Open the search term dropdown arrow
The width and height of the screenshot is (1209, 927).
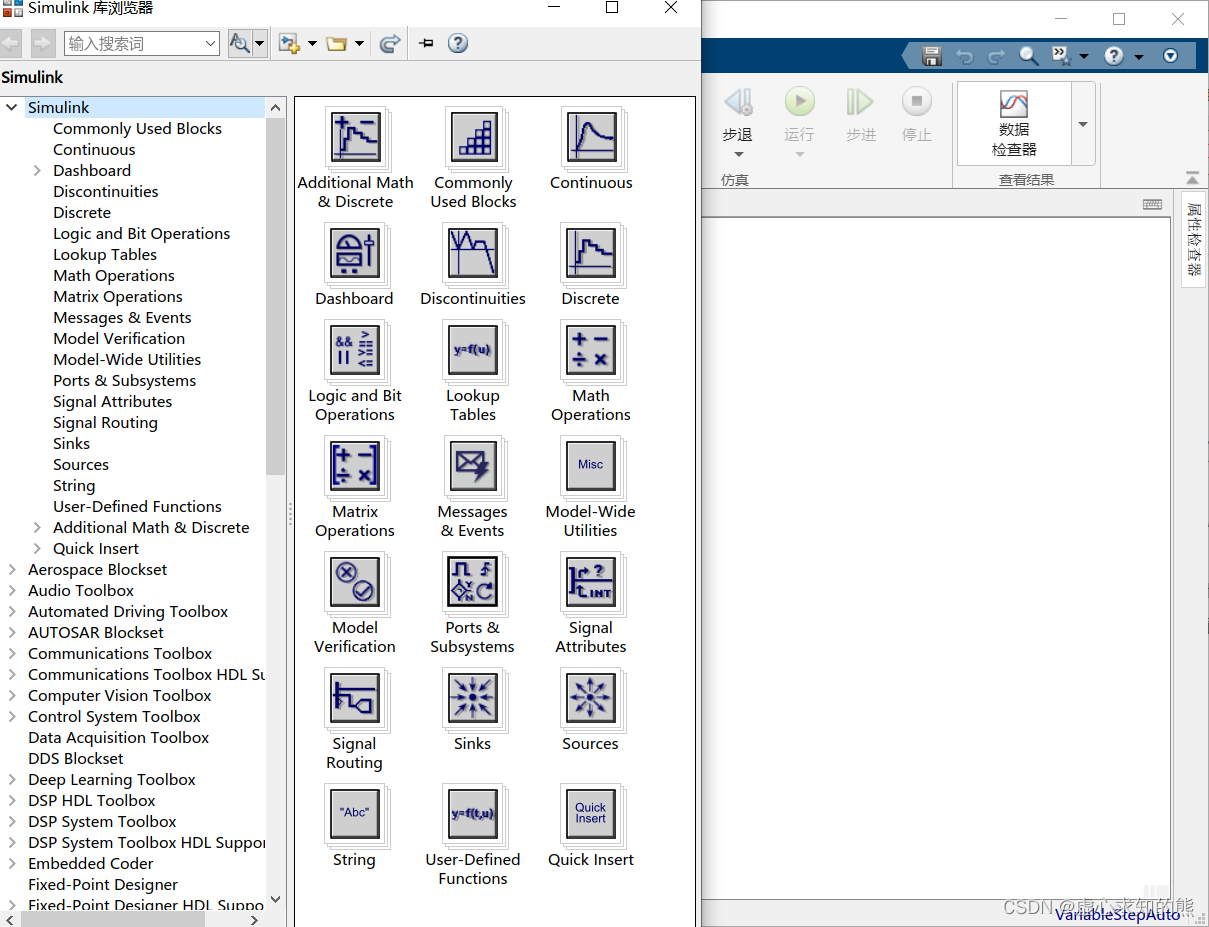pos(210,43)
